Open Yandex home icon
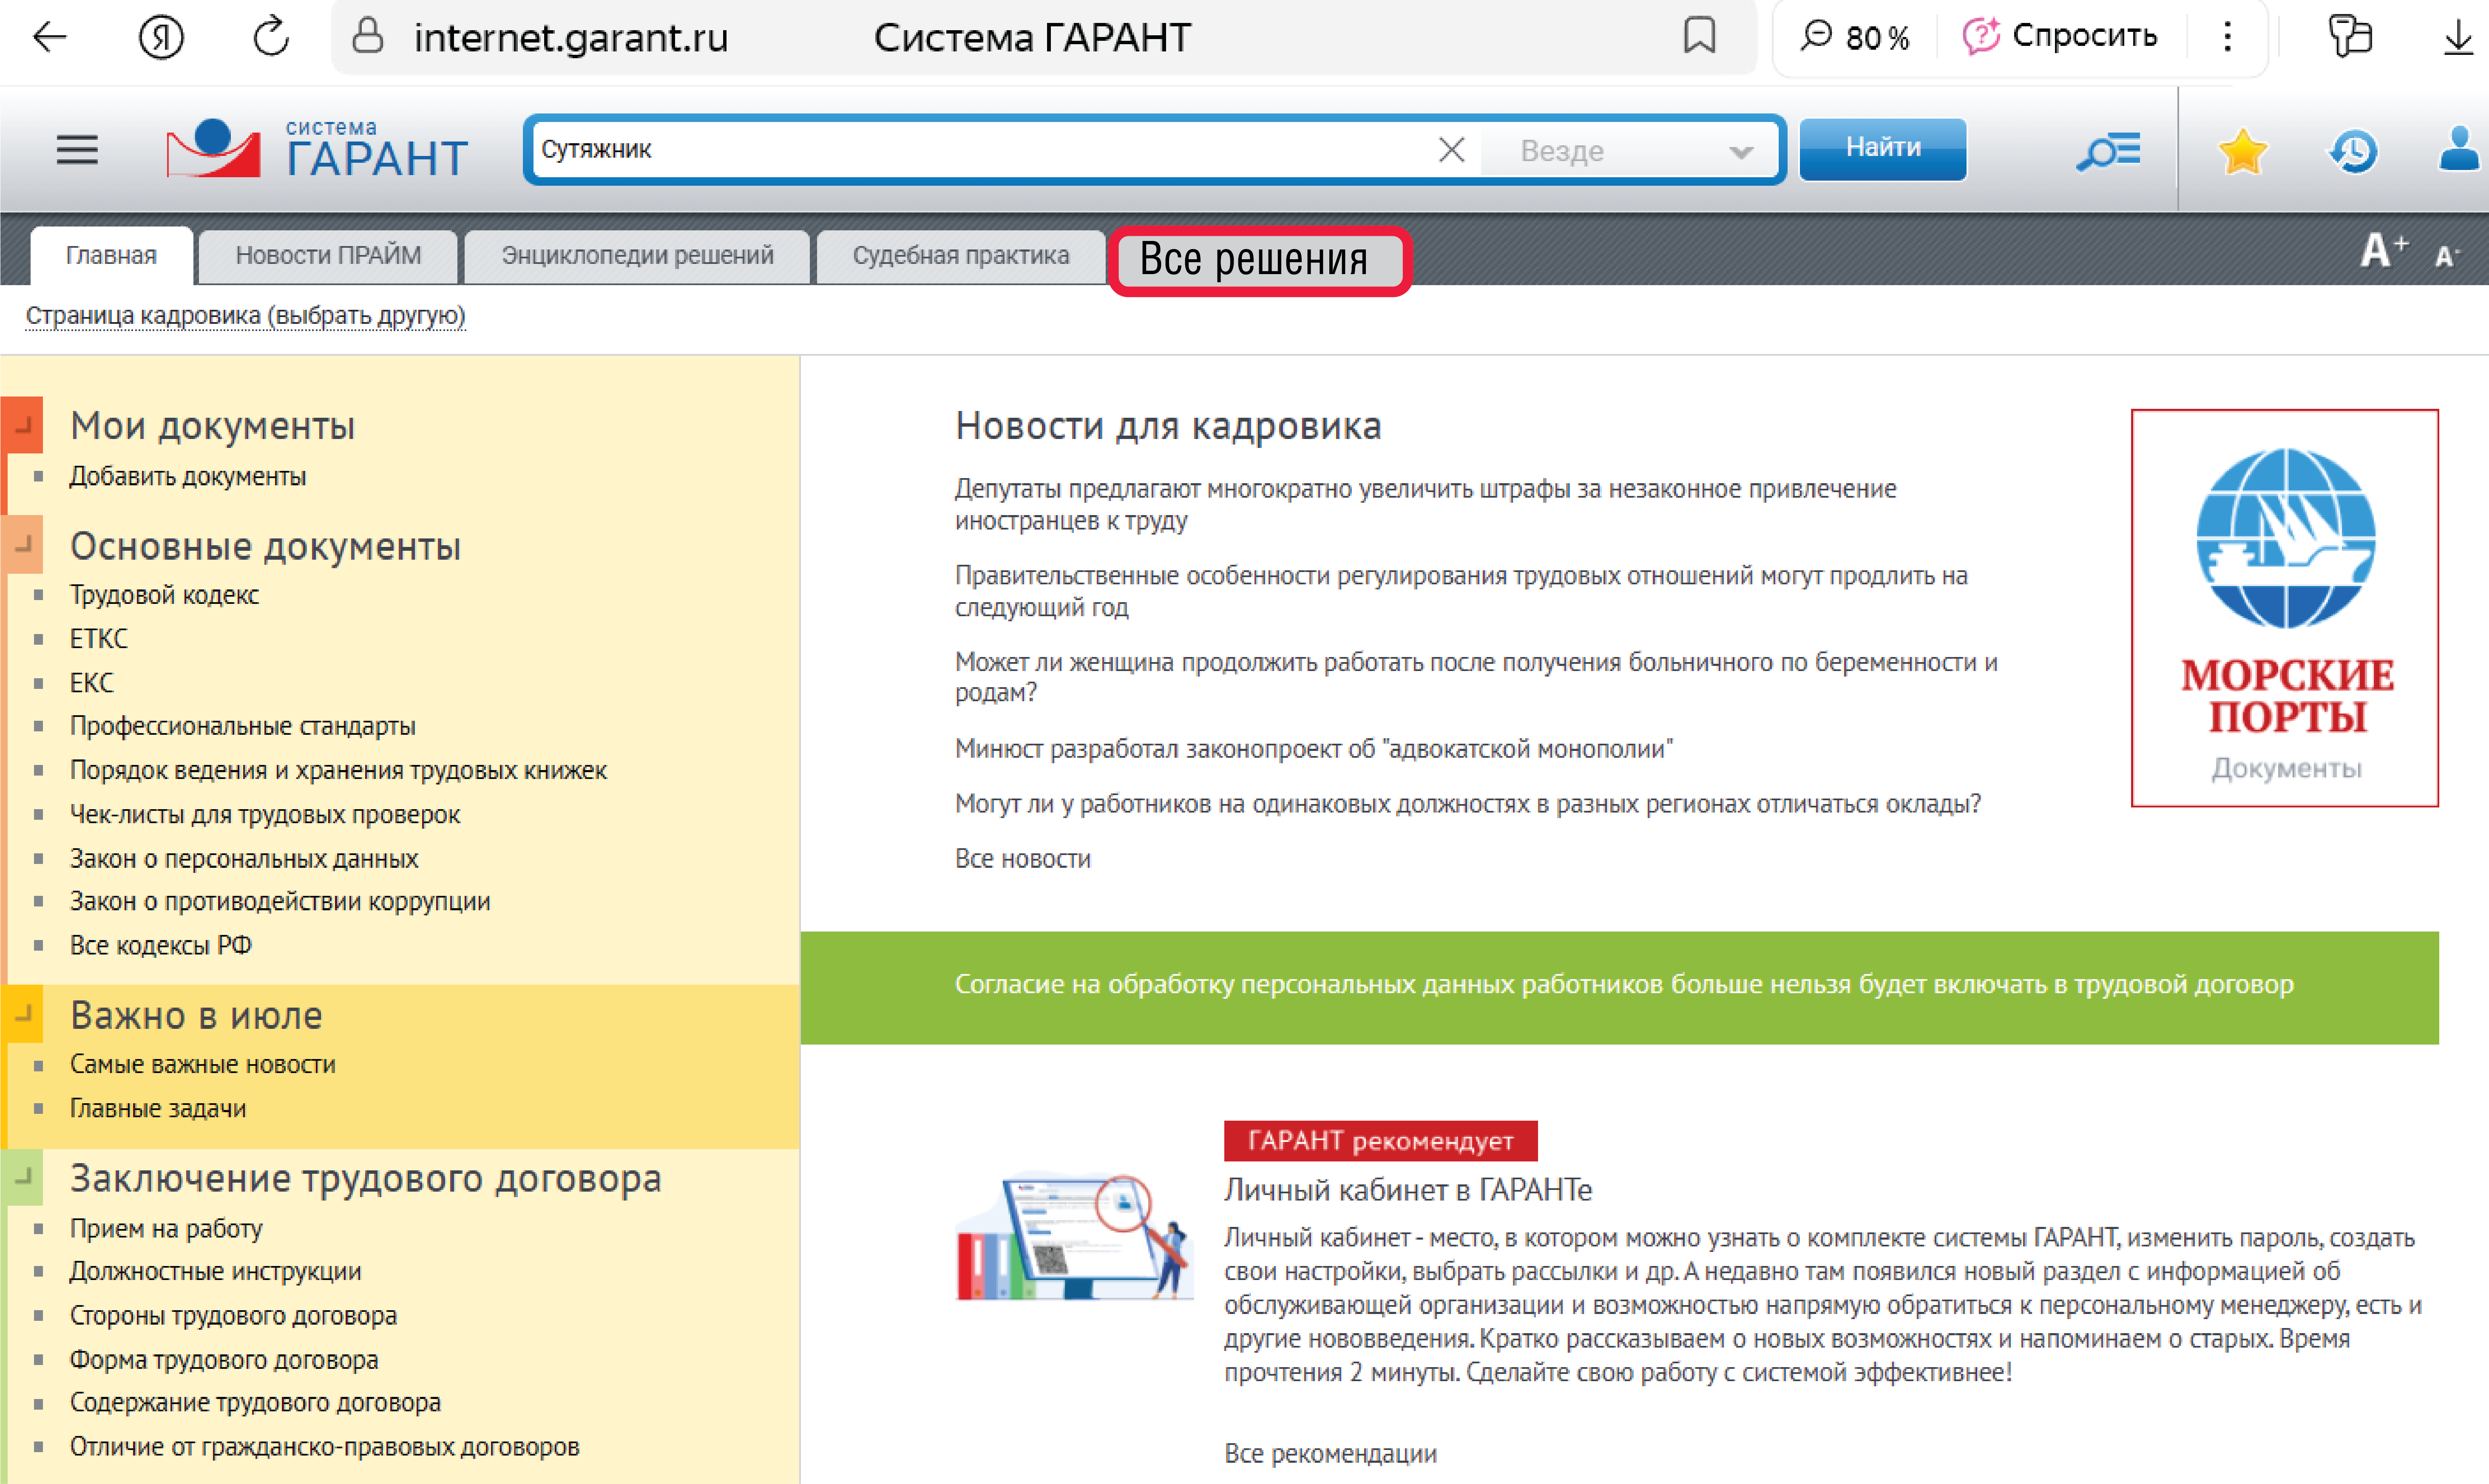The height and width of the screenshot is (1484, 2489). [x=161, y=37]
